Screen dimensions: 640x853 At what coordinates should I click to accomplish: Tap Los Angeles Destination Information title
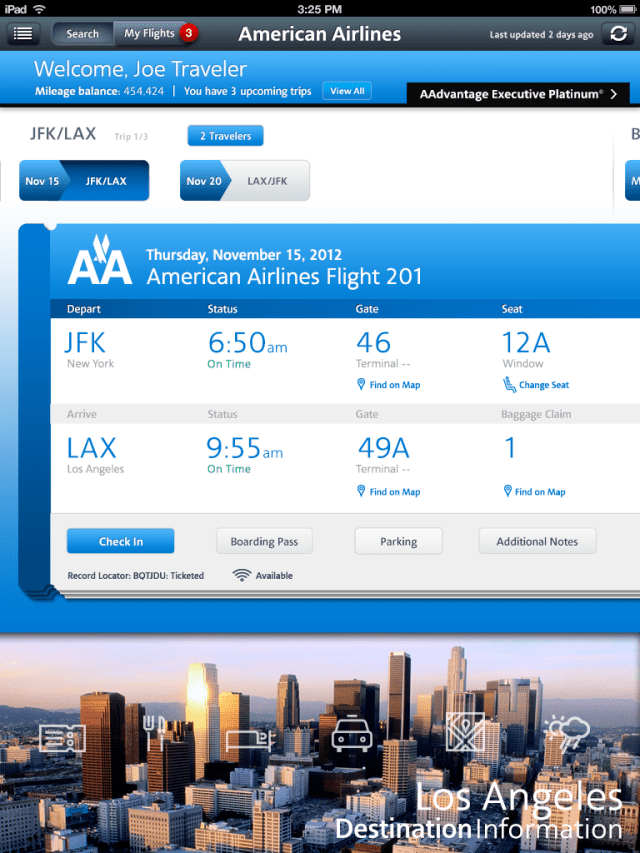(479, 812)
